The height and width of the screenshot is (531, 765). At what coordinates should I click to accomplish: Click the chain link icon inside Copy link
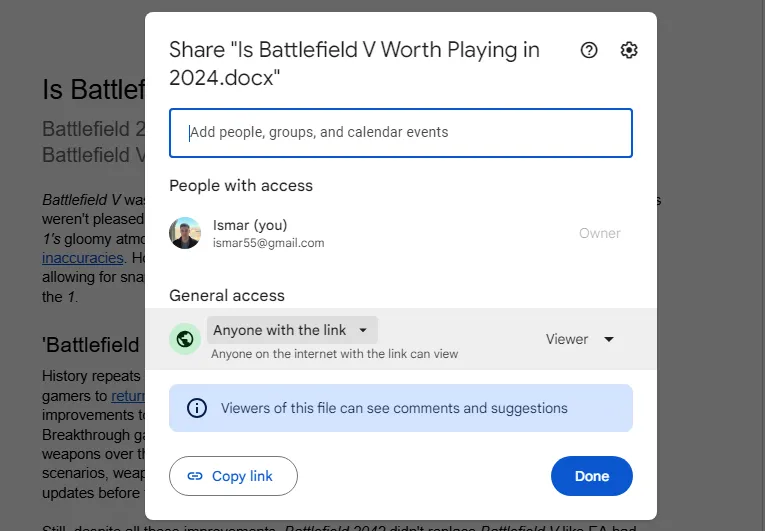point(195,476)
